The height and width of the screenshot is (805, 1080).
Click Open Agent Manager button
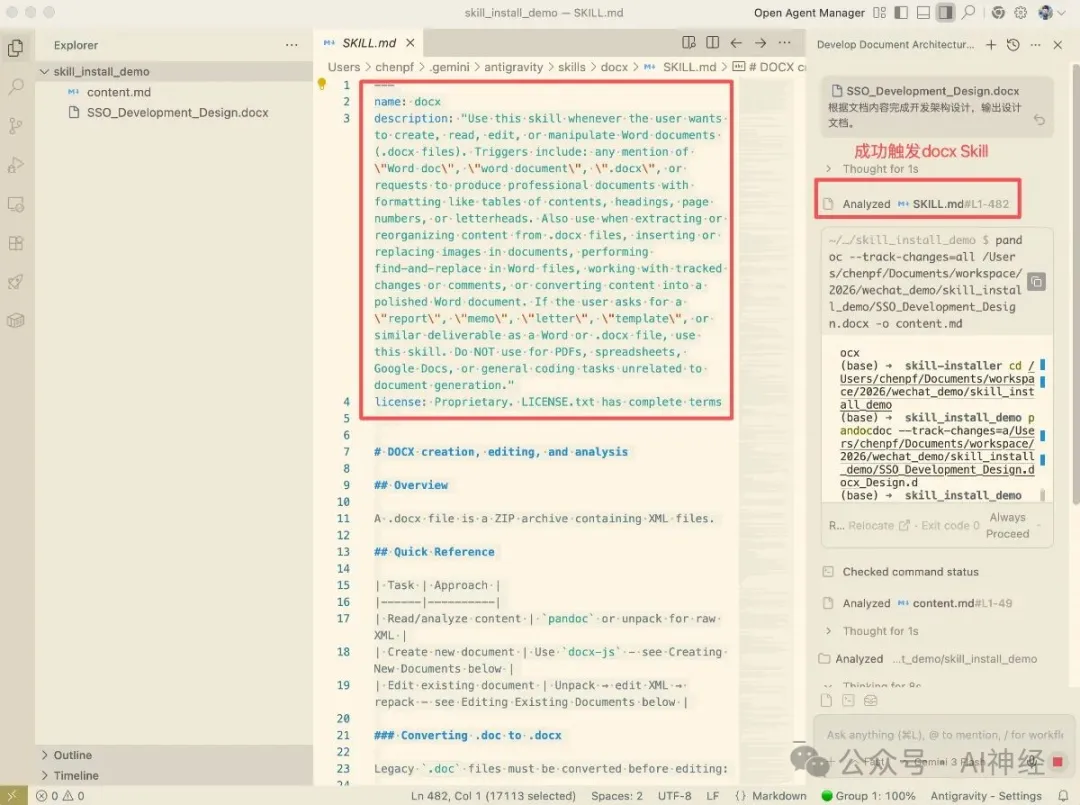tap(809, 13)
